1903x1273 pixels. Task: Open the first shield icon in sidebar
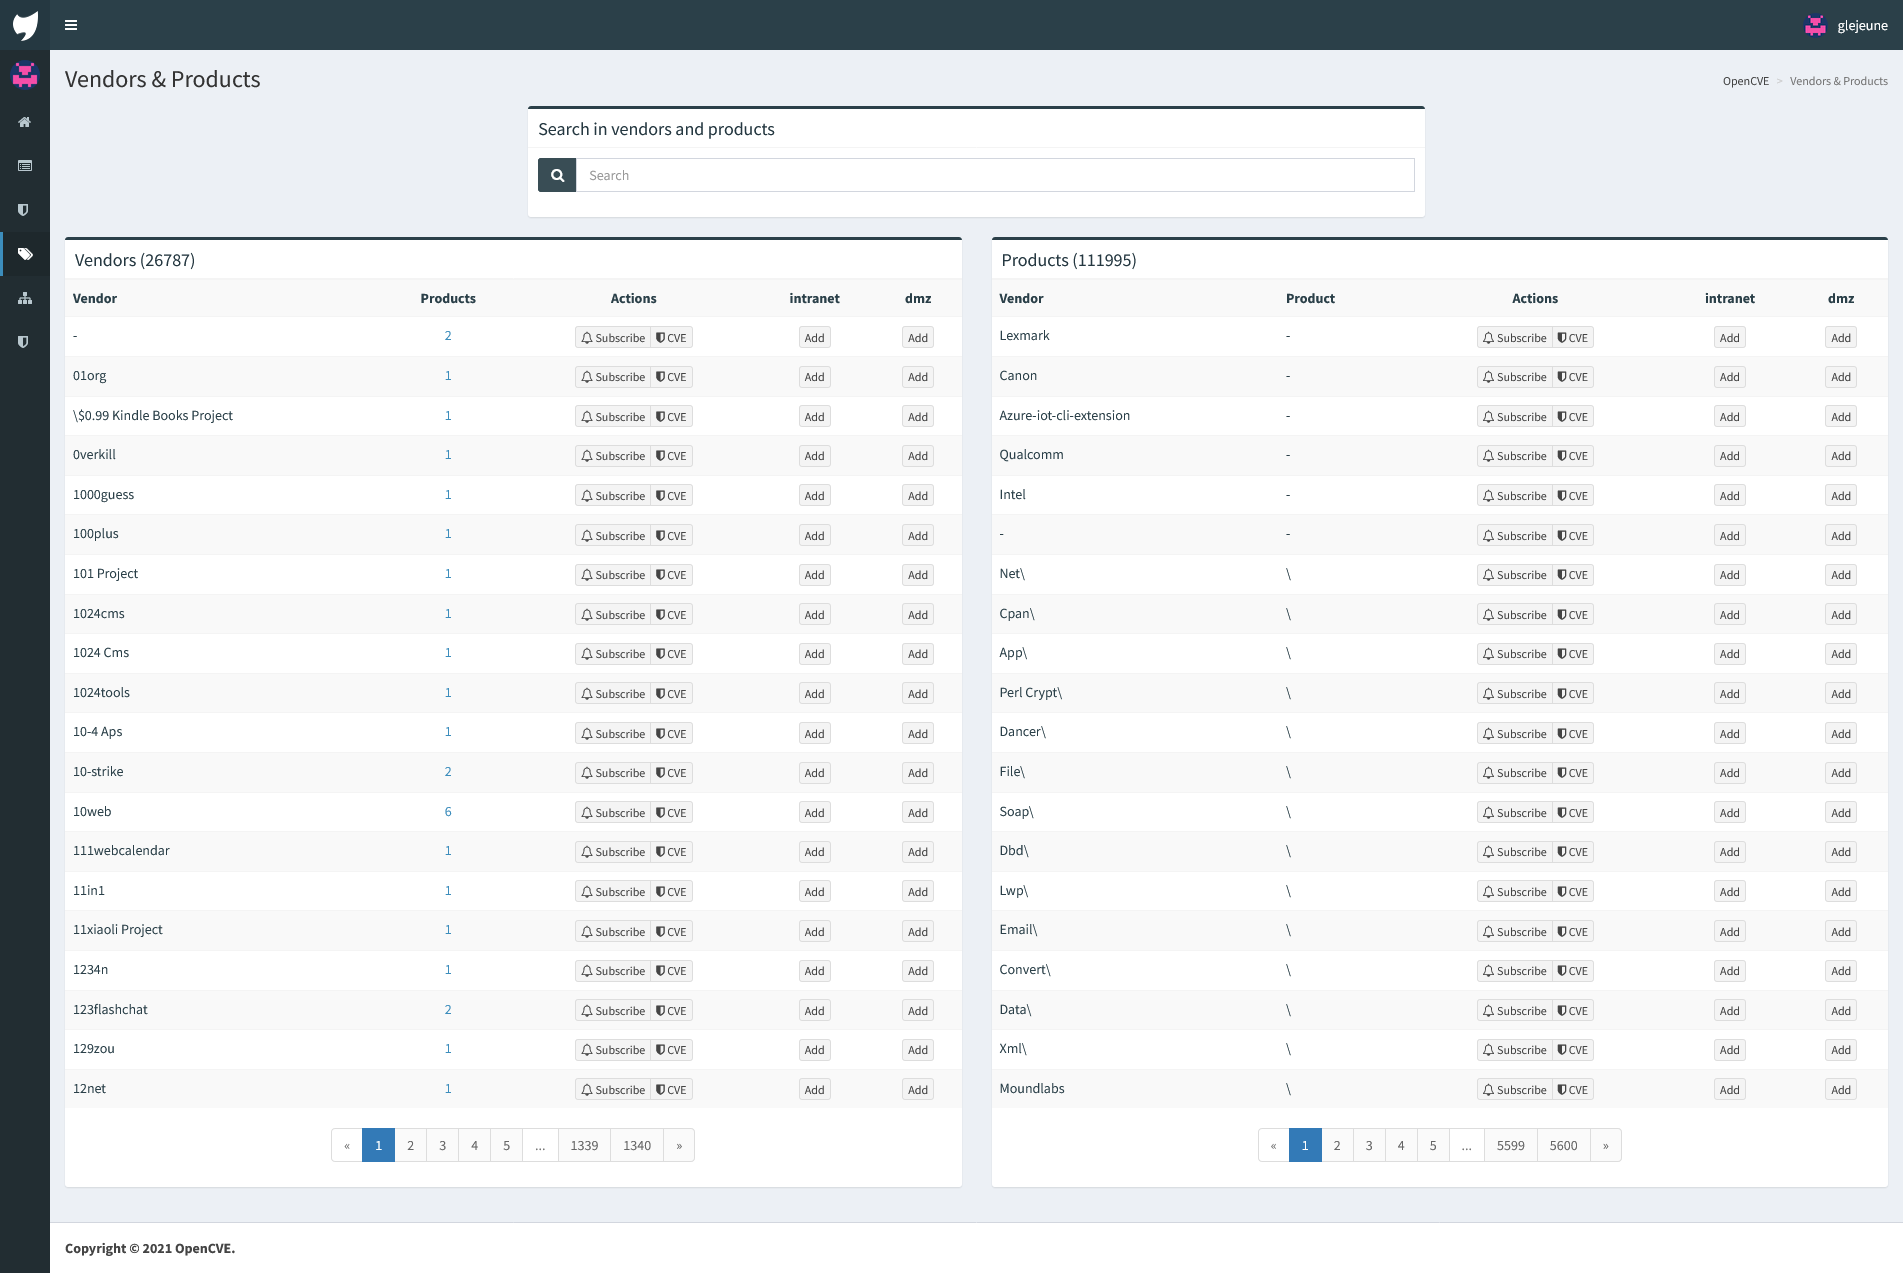point(25,210)
